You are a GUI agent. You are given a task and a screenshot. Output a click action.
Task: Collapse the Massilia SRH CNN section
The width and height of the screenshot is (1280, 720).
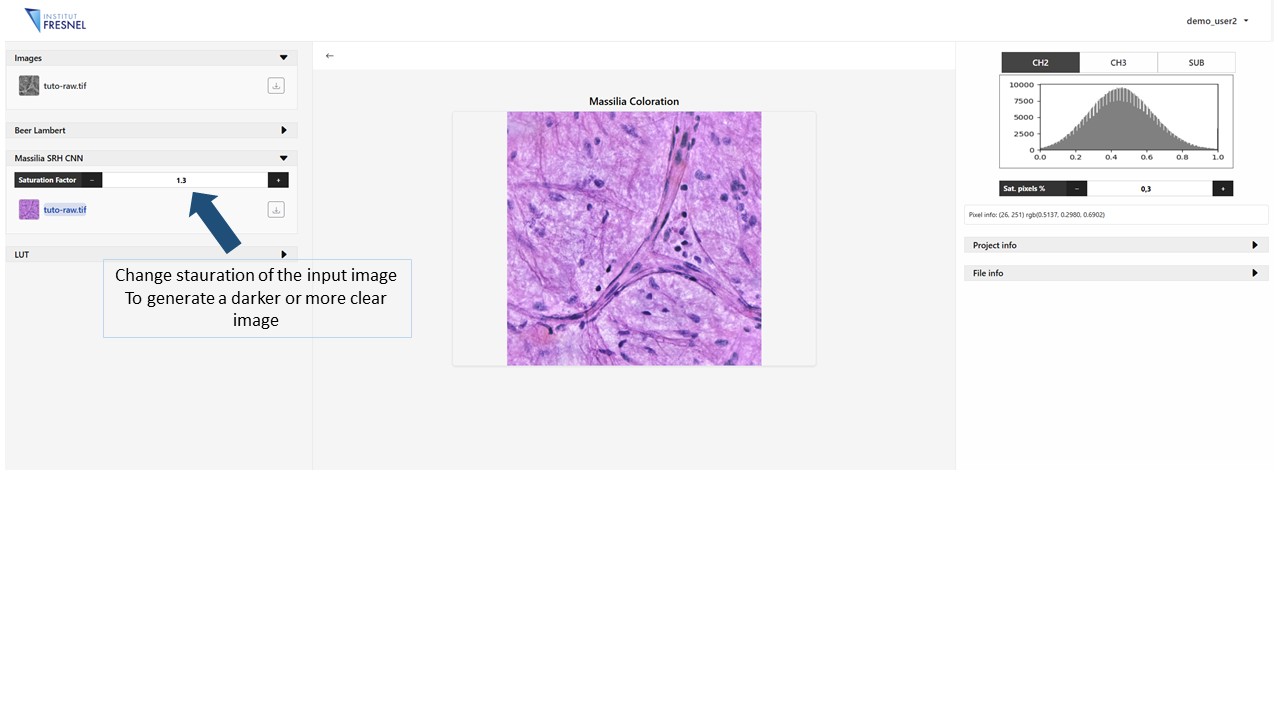point(283,158)
